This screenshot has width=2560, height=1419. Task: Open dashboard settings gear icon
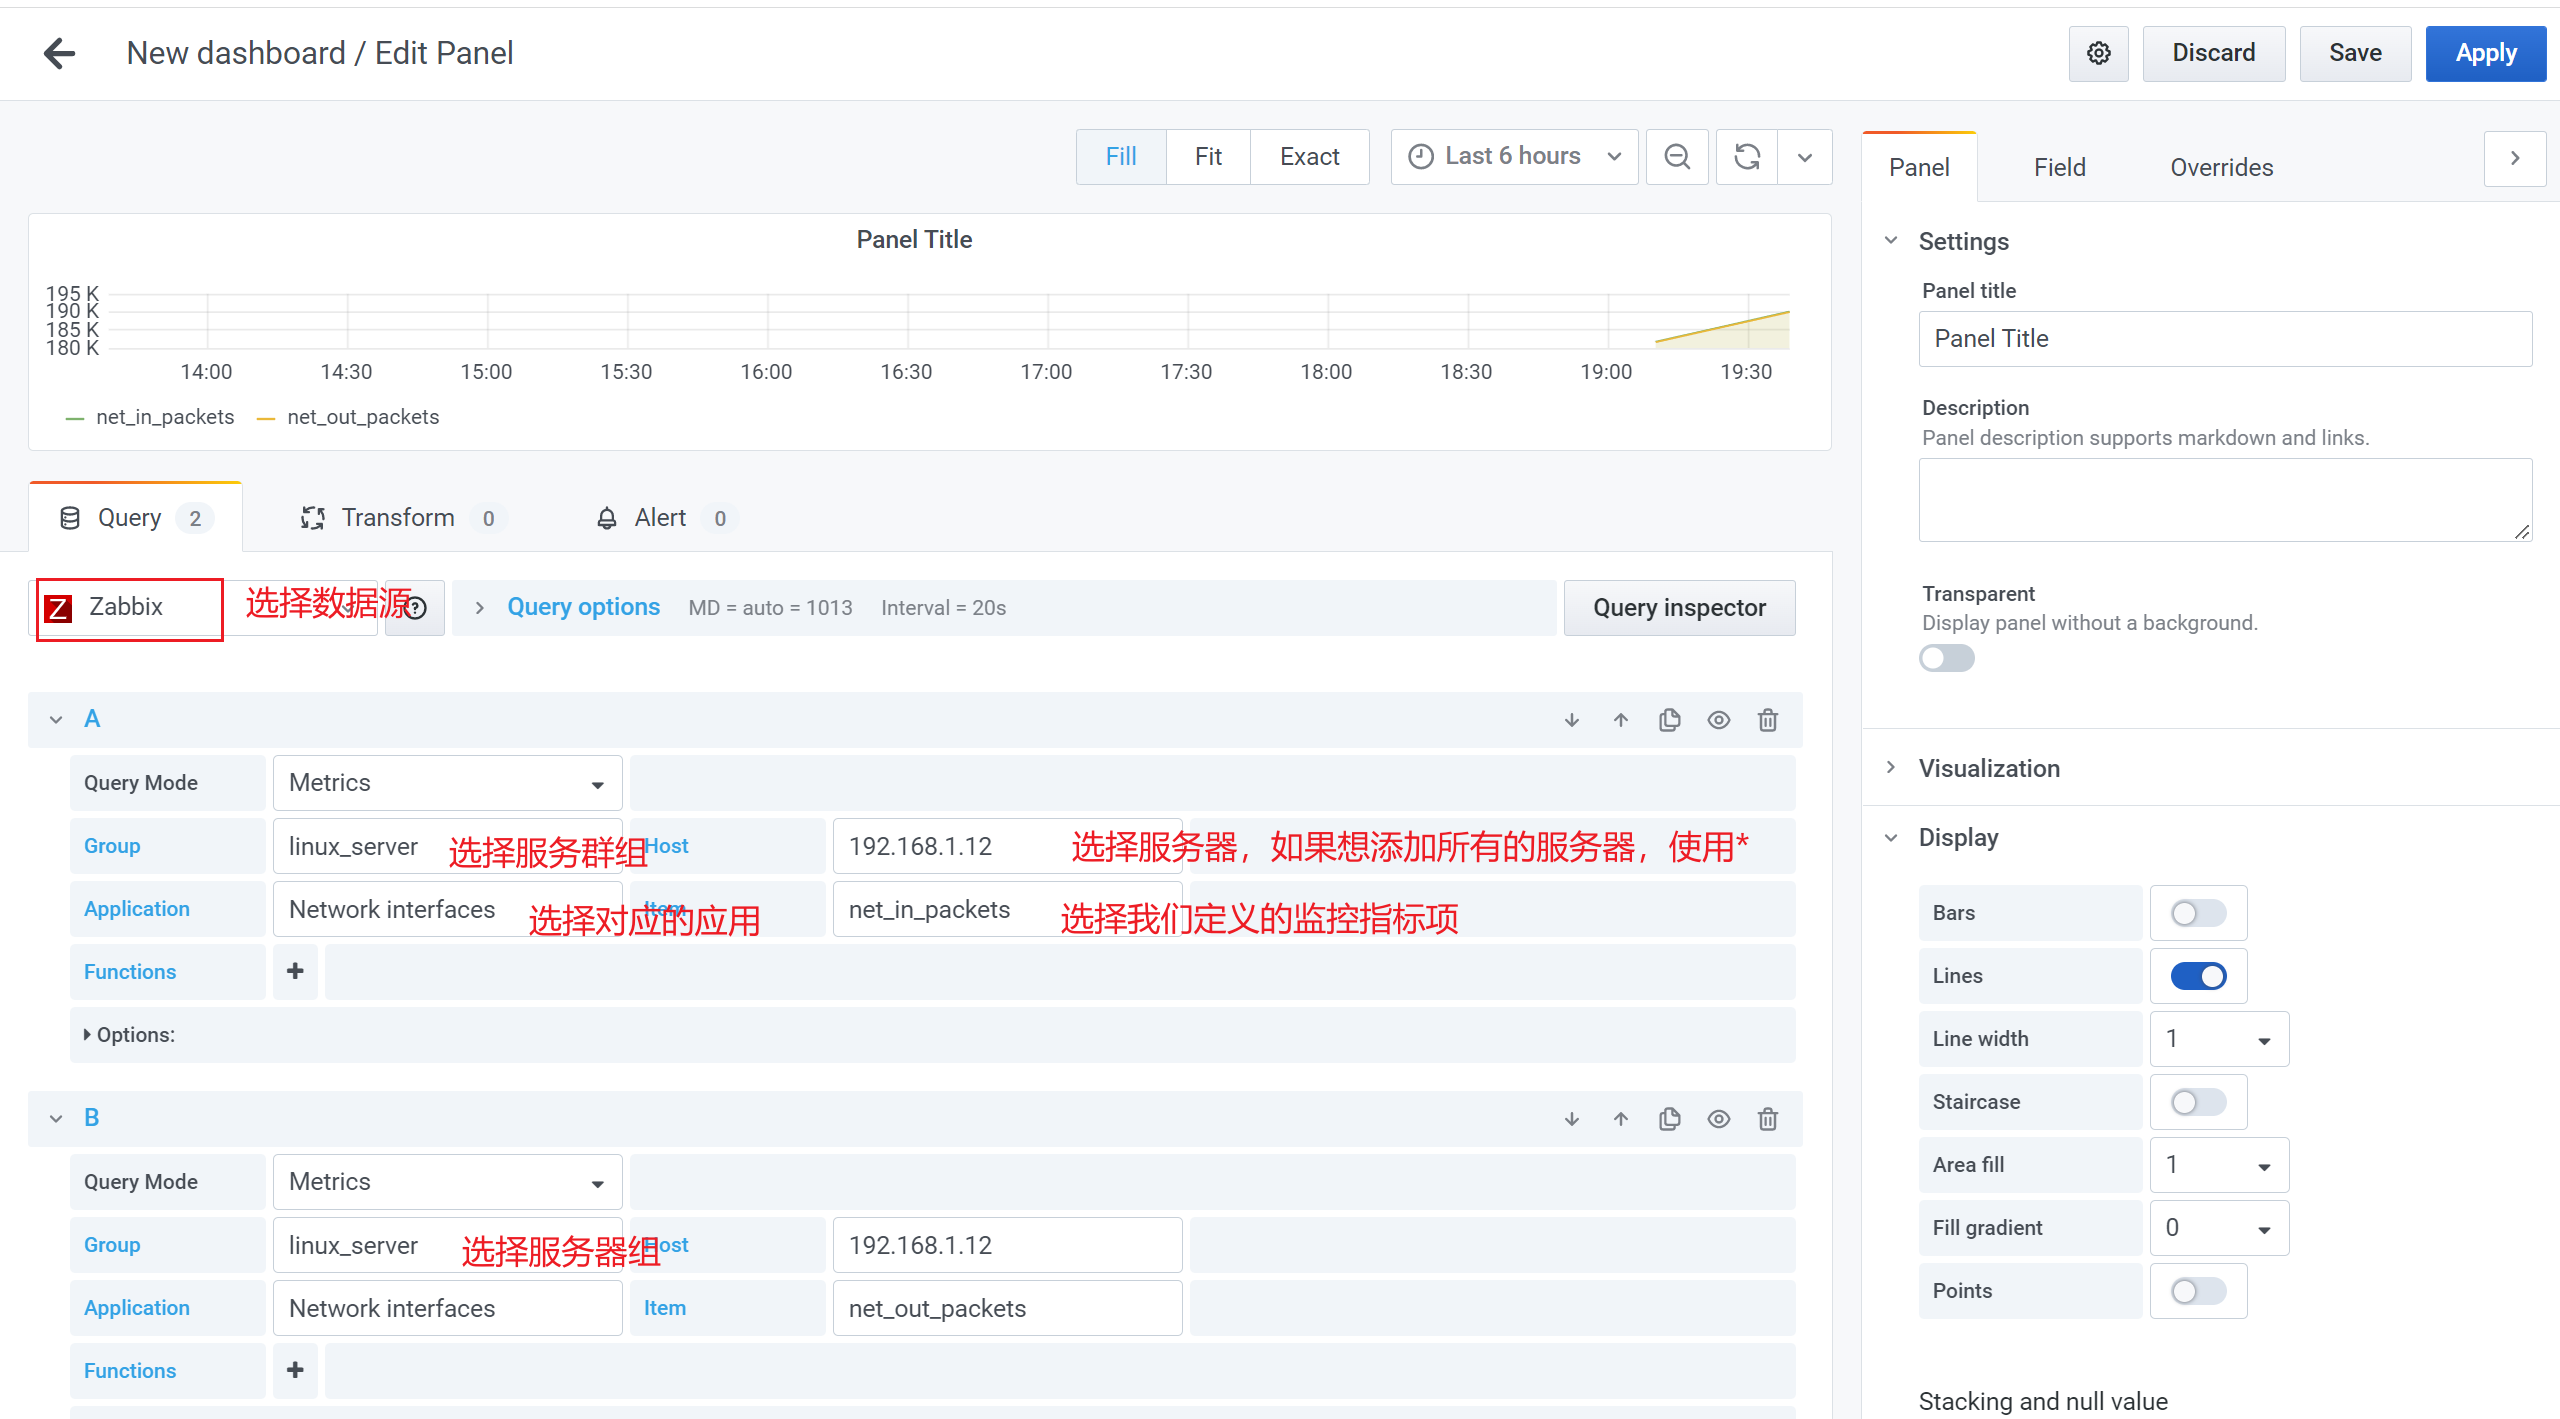[x=2098, y=53]
